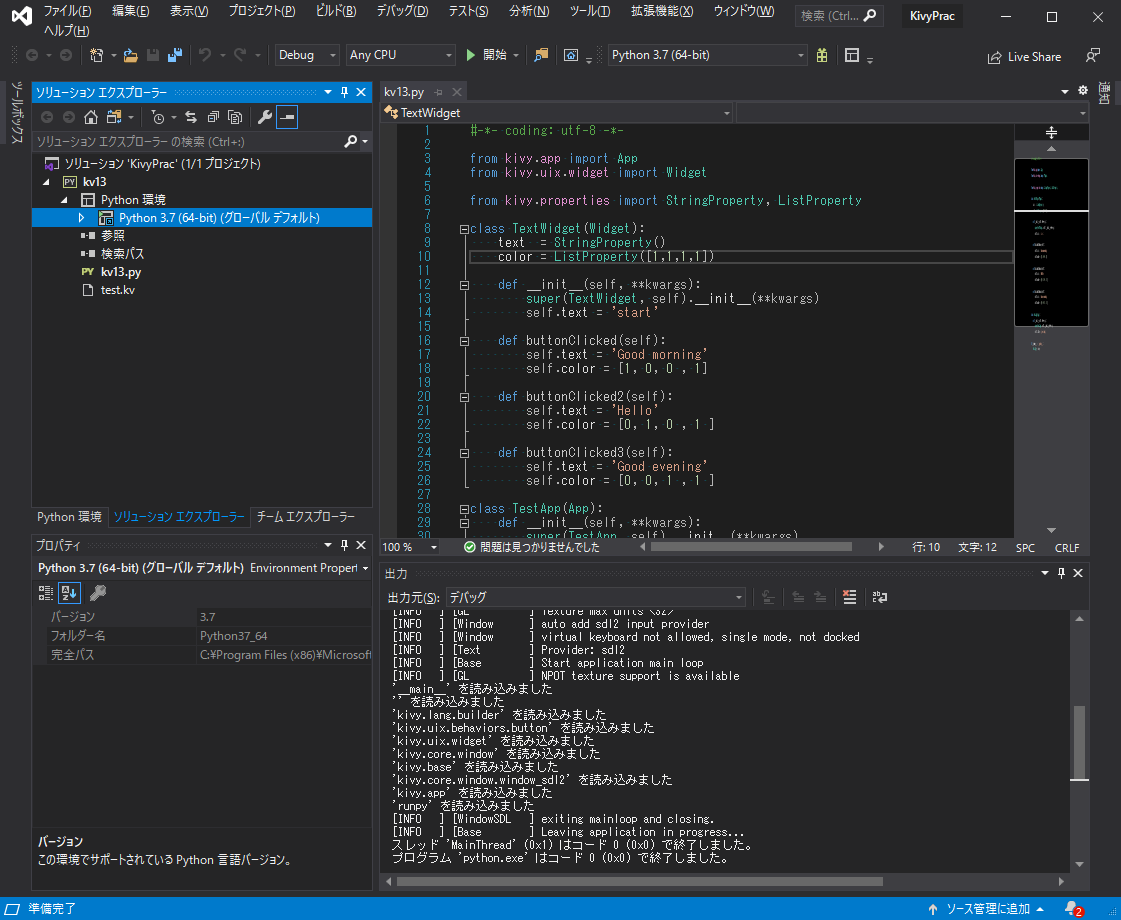Click the editor horizontal scrollbar thumb
Screen dimensions: 1121x920
pyautogui.click(x=751, y=547)
